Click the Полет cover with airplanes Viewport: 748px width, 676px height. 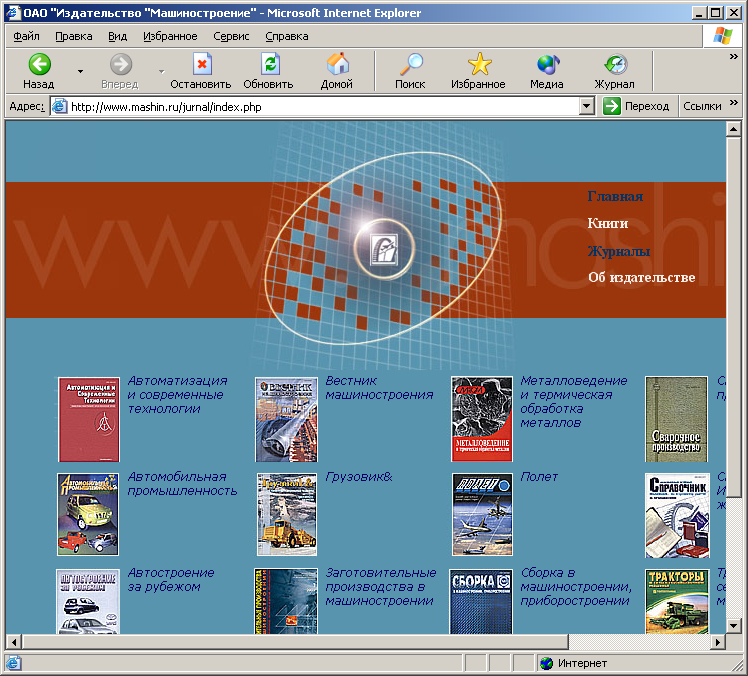(482, 514)
